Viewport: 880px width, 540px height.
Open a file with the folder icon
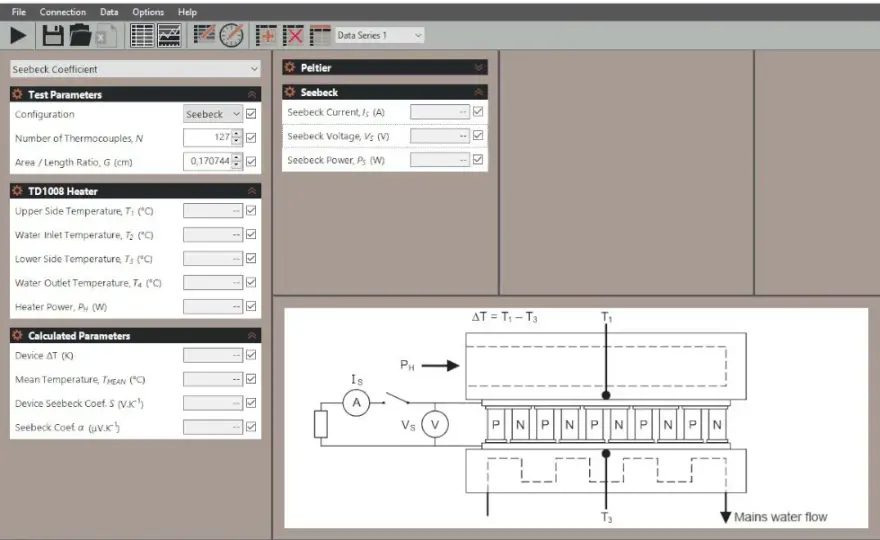80,35
